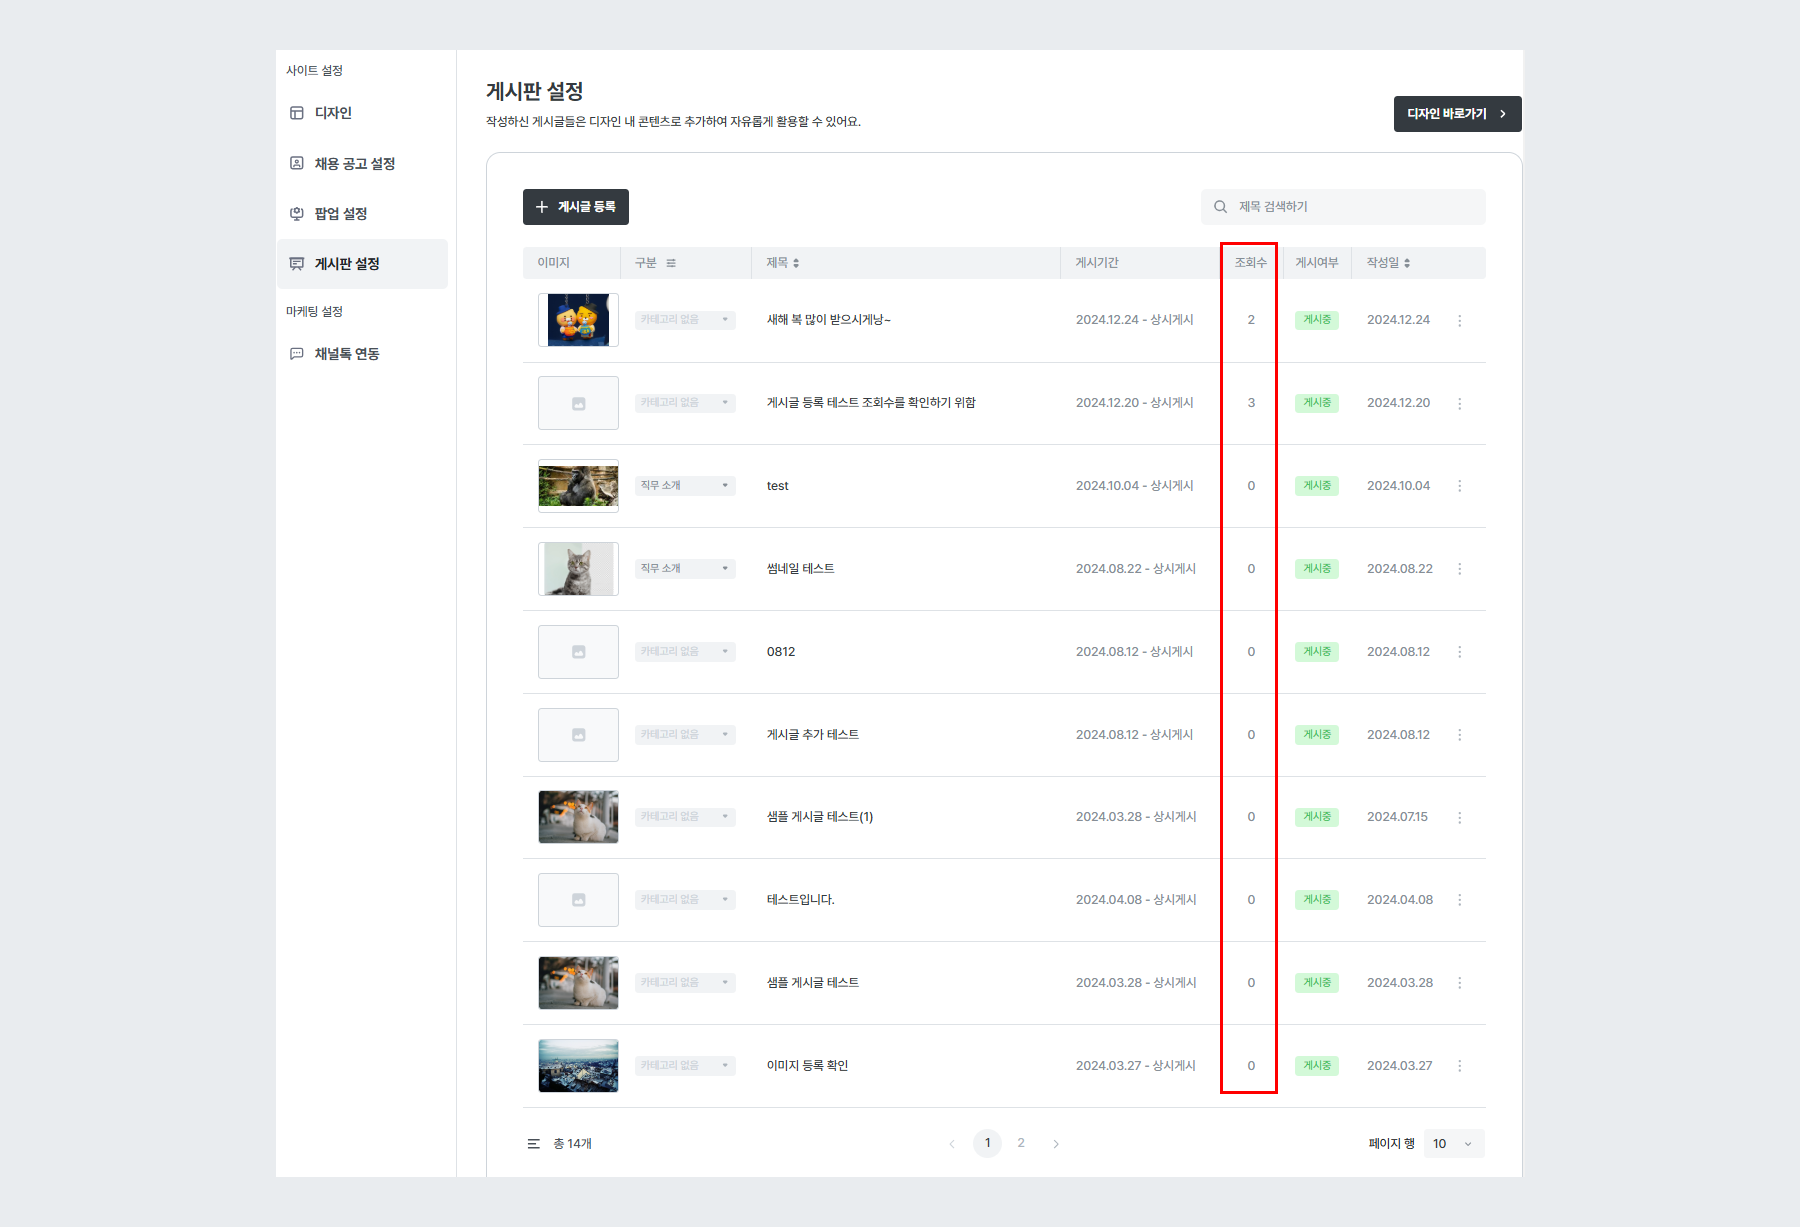
Task: Expand category dropdown for 샘플 게시글 테스트(1)
Action: (685, 817)
